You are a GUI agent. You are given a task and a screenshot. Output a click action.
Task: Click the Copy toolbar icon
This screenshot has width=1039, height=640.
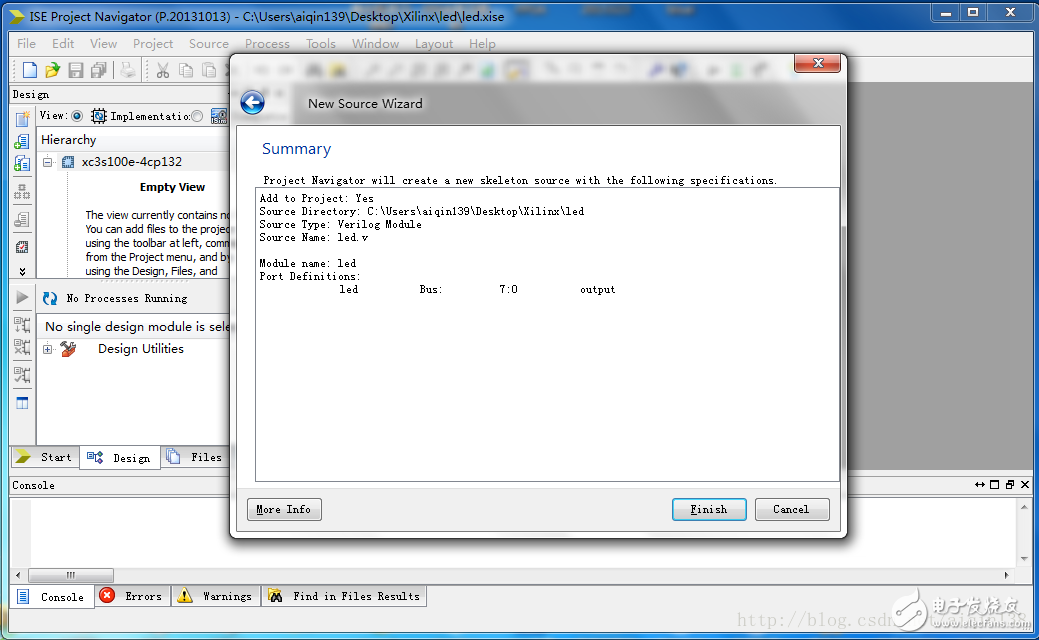(x=186, y=70)
